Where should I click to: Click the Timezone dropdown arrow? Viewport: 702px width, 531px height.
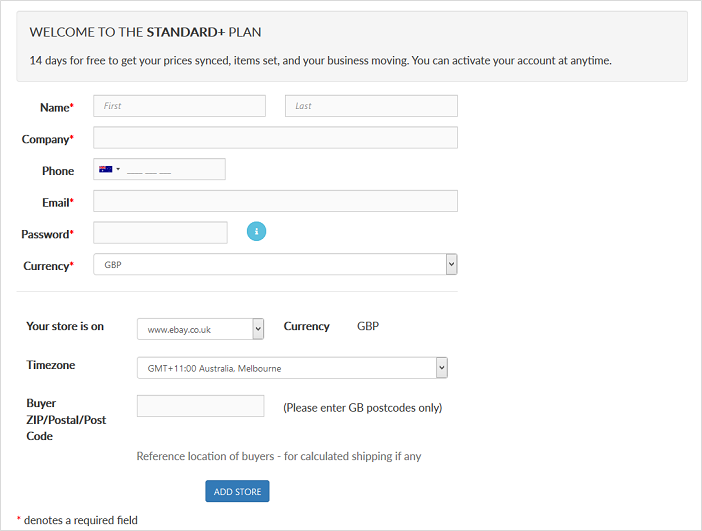[x=441, y=368]
